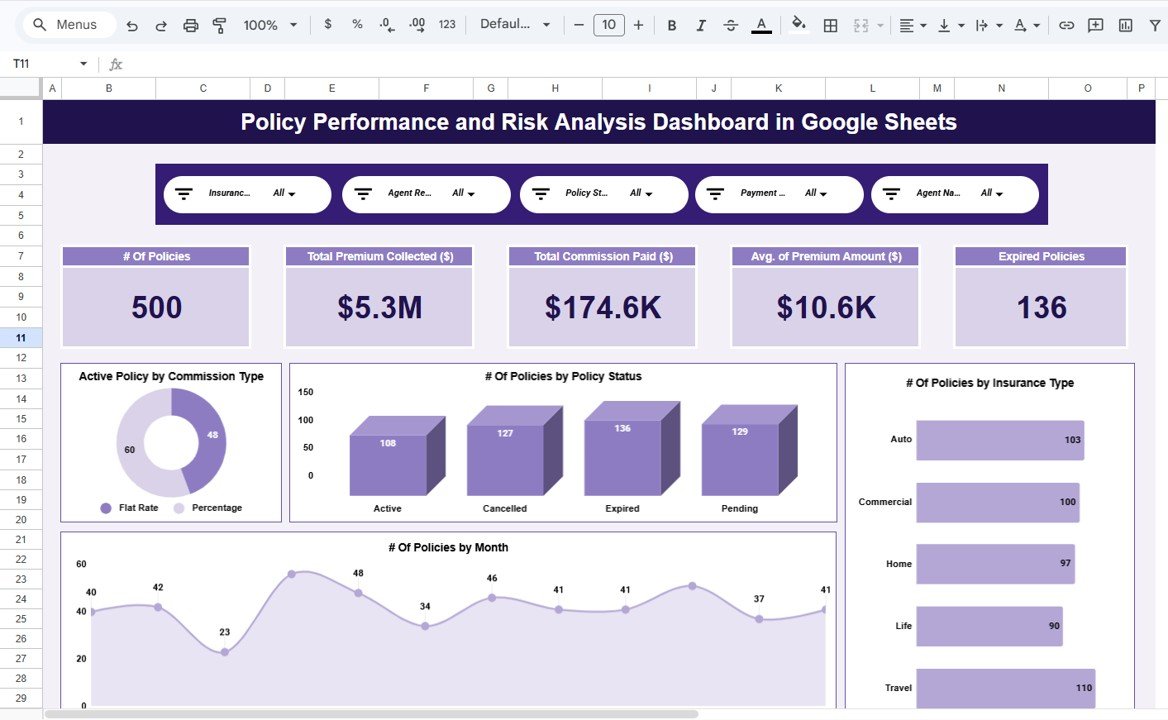This screenshot has width=1168, height=720.
Task: Select column H header
Action: point(554,88)
